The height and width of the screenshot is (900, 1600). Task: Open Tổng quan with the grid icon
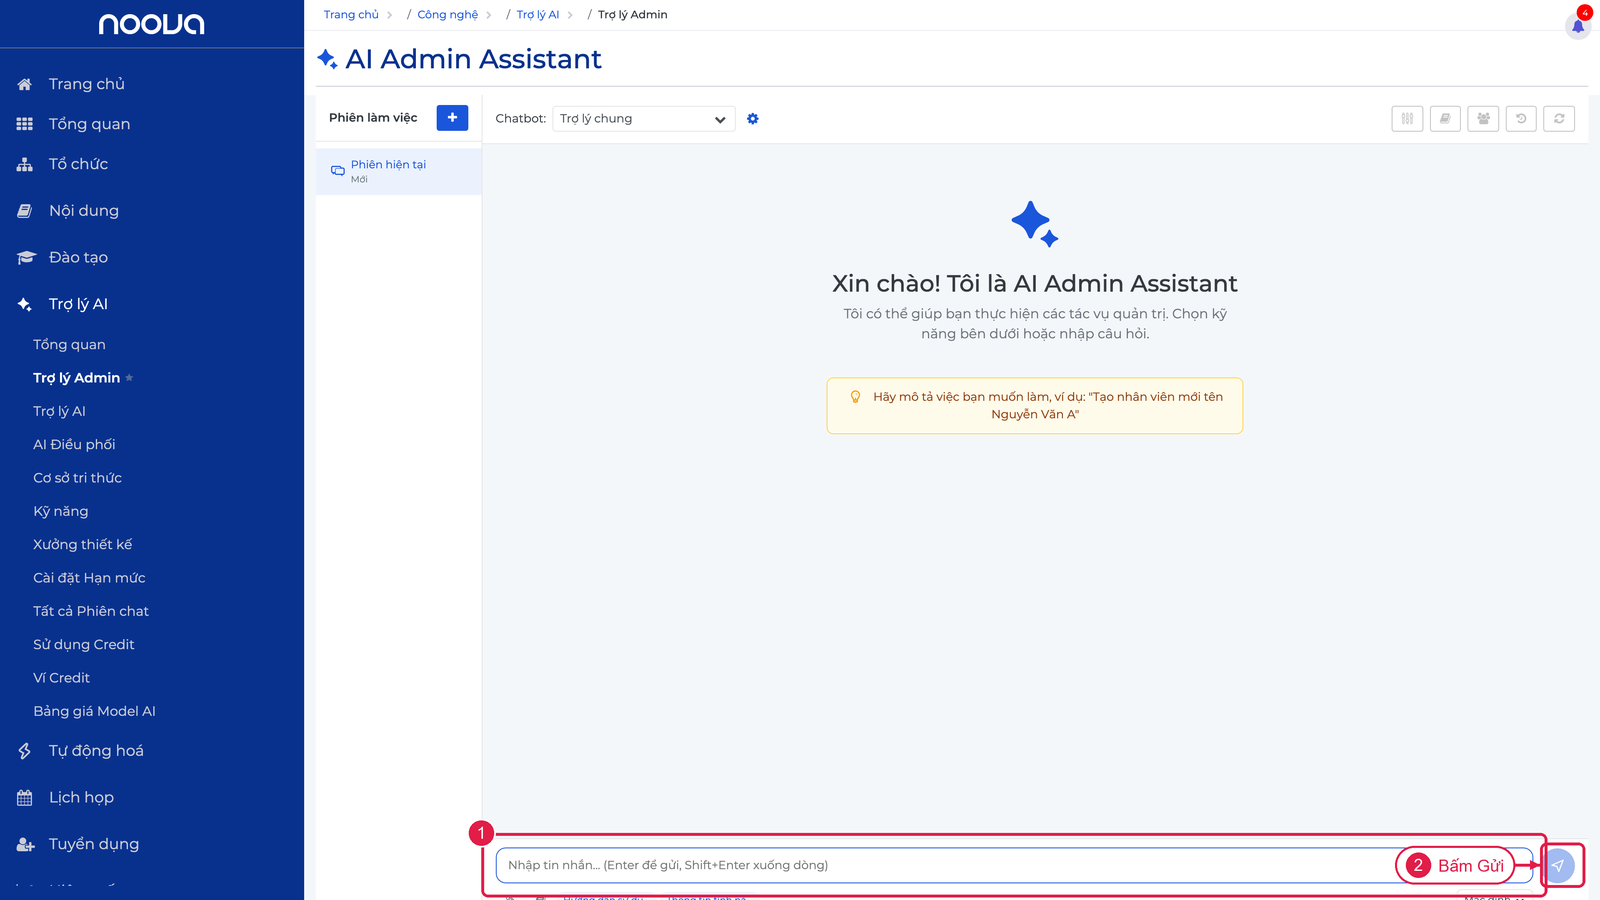(25, 124)
